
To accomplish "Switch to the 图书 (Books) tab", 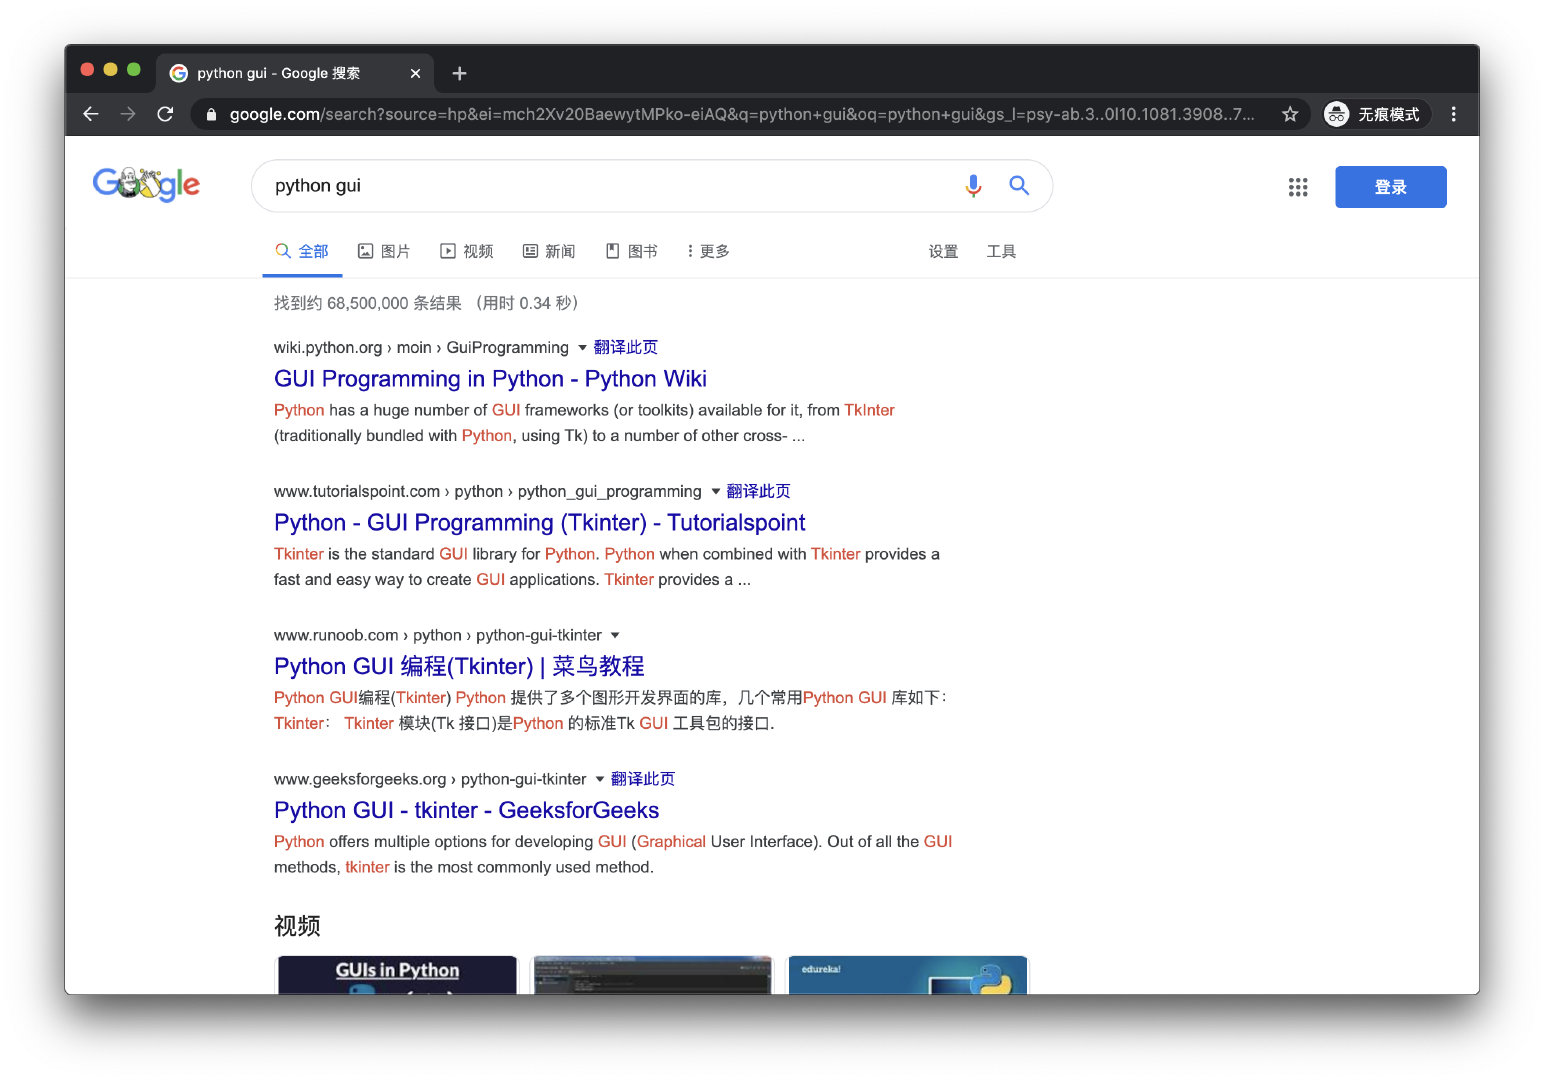I will tap(632, 251).
